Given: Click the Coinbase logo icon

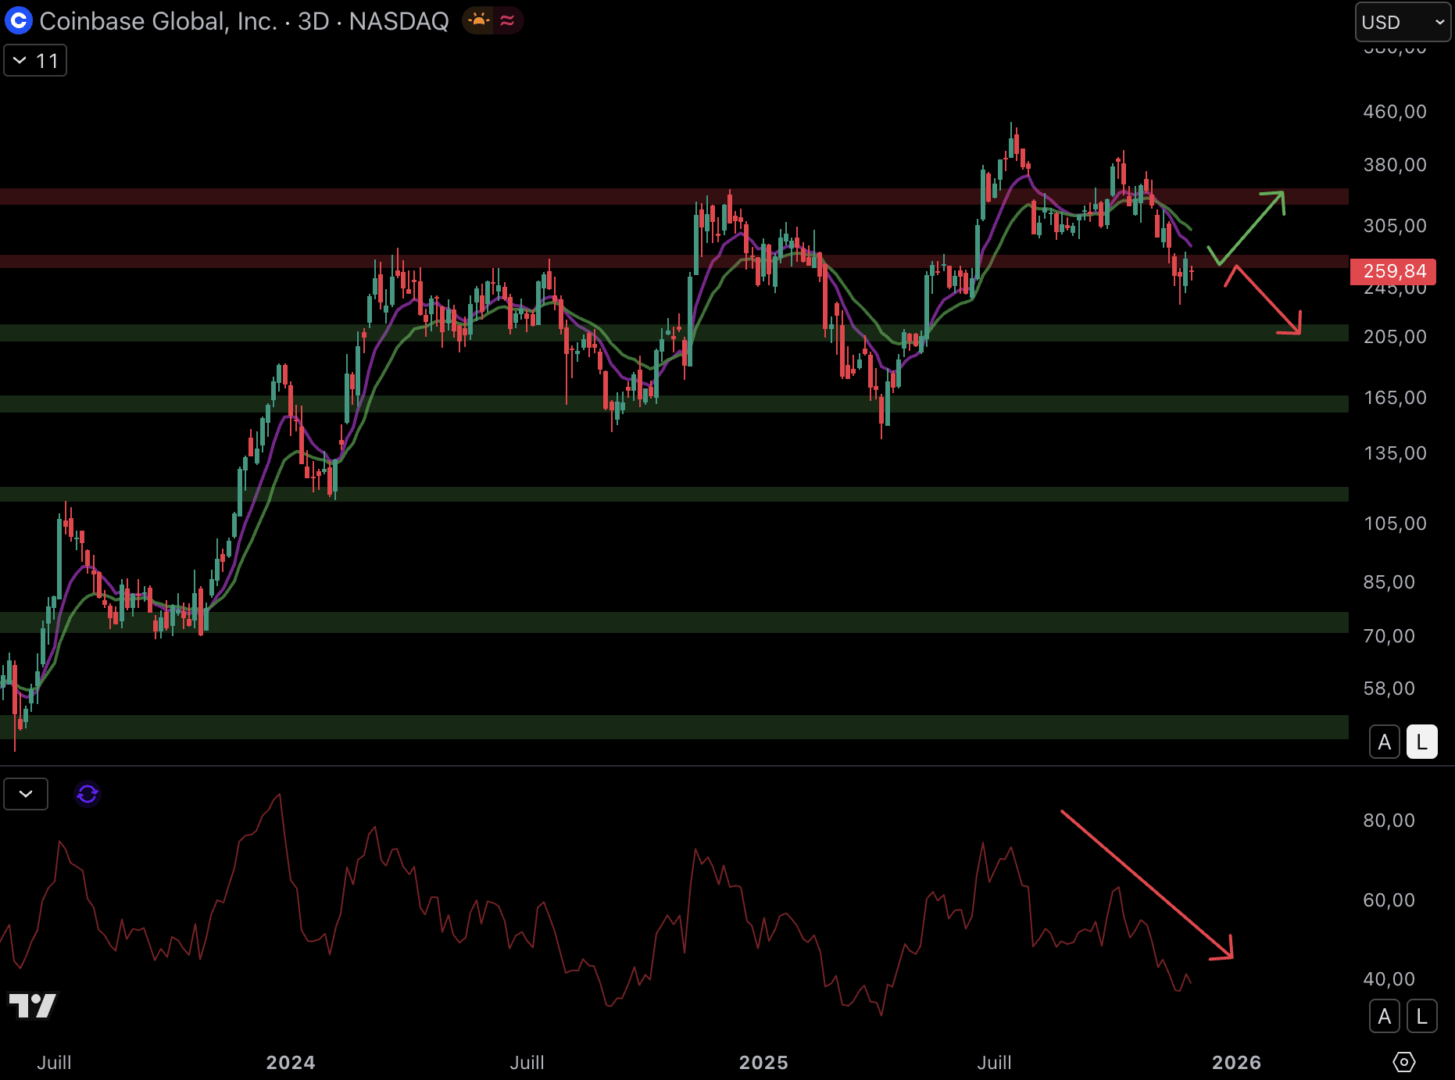Looking at the screenshot, I should 19,21.
